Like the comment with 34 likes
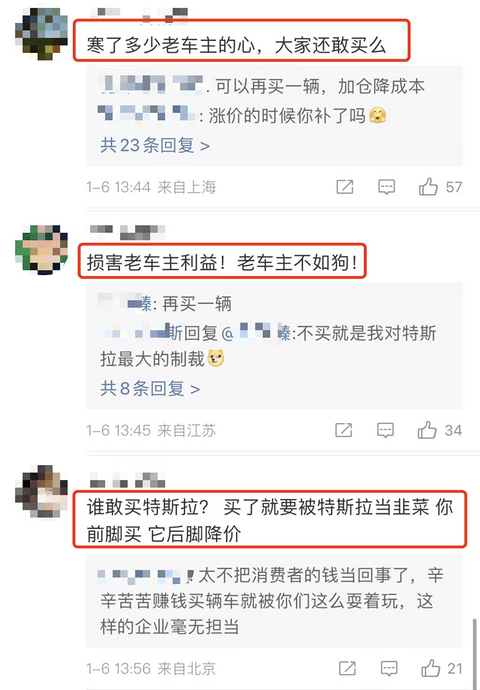 pos(427,429)
